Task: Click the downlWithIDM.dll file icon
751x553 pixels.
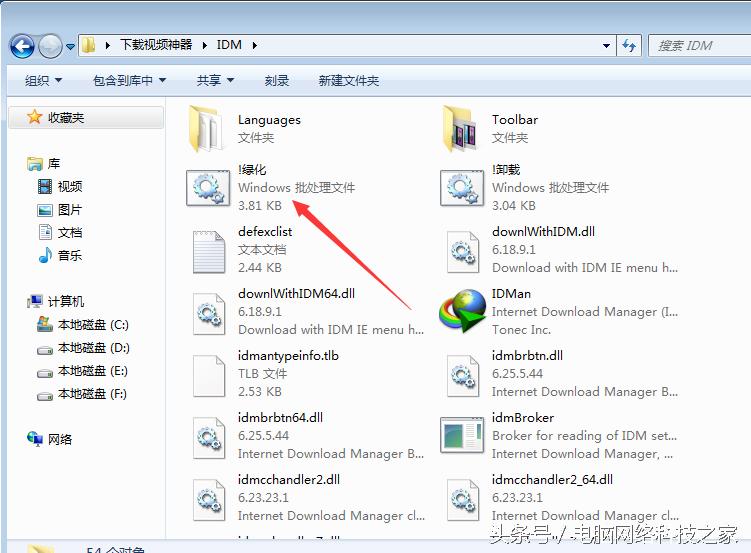Action: click(462, 250)
